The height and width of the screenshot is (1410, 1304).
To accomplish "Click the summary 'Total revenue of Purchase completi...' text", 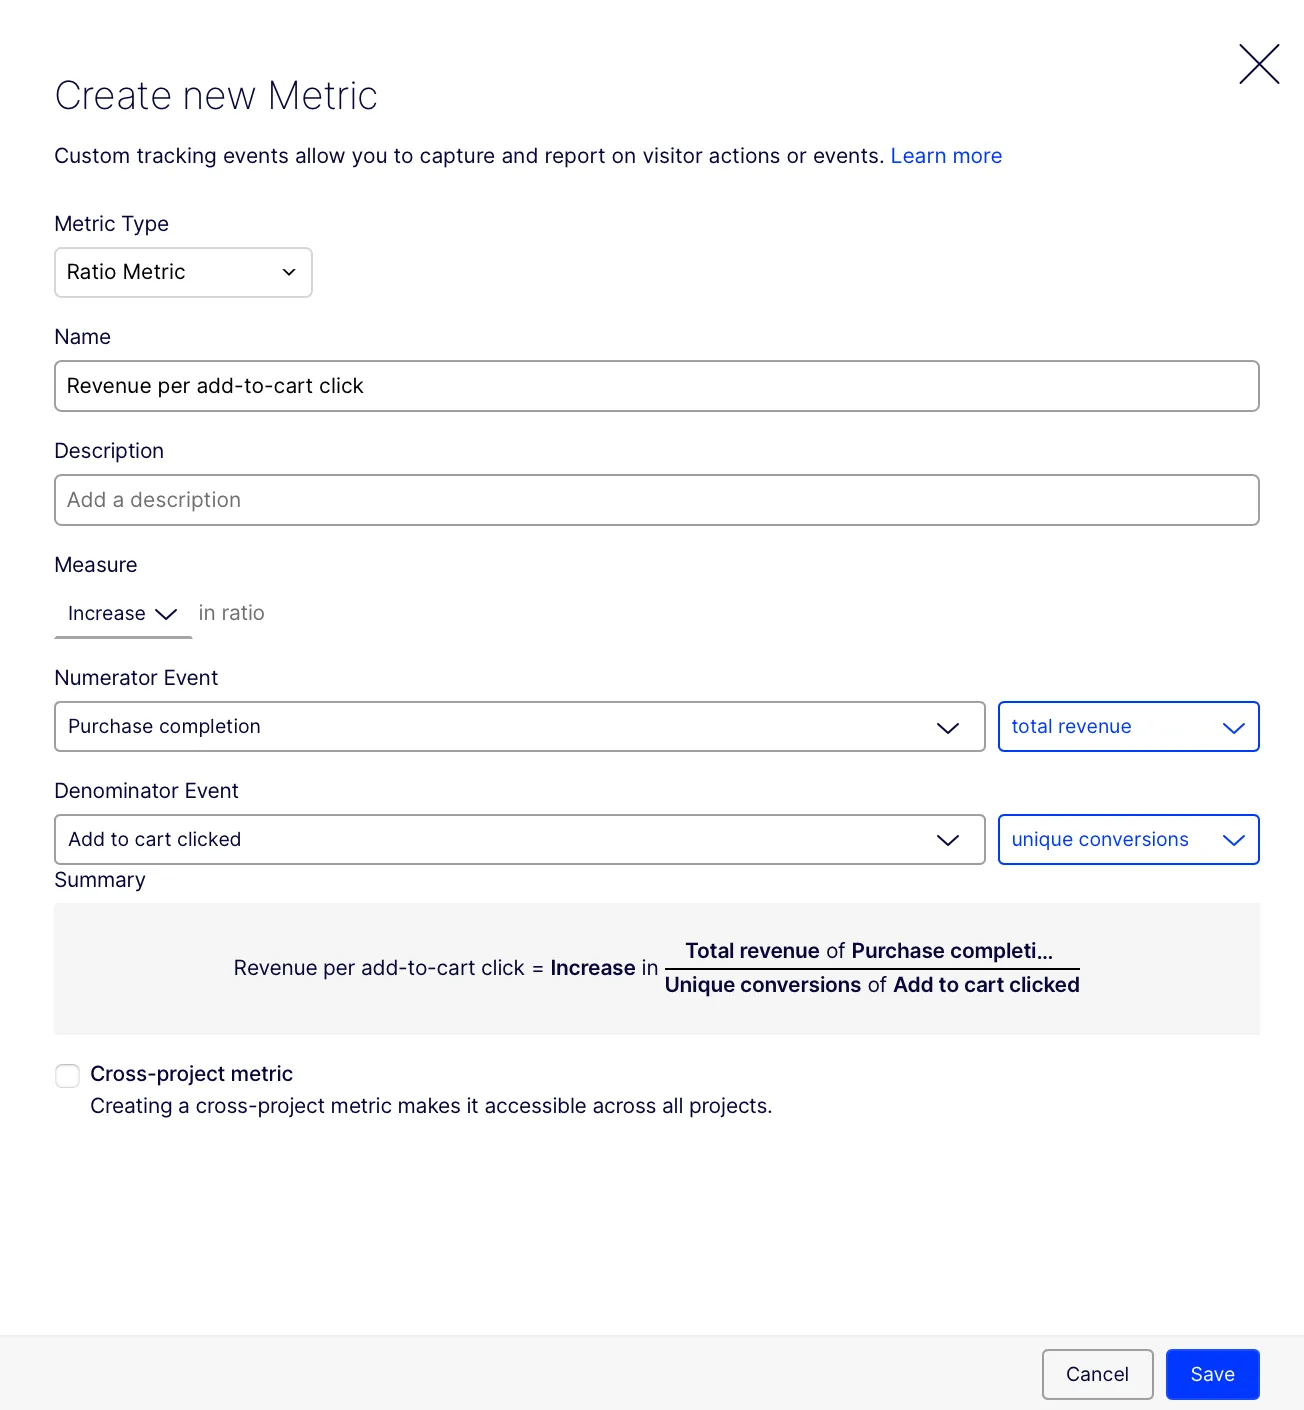I will click(x=869, y=951).
